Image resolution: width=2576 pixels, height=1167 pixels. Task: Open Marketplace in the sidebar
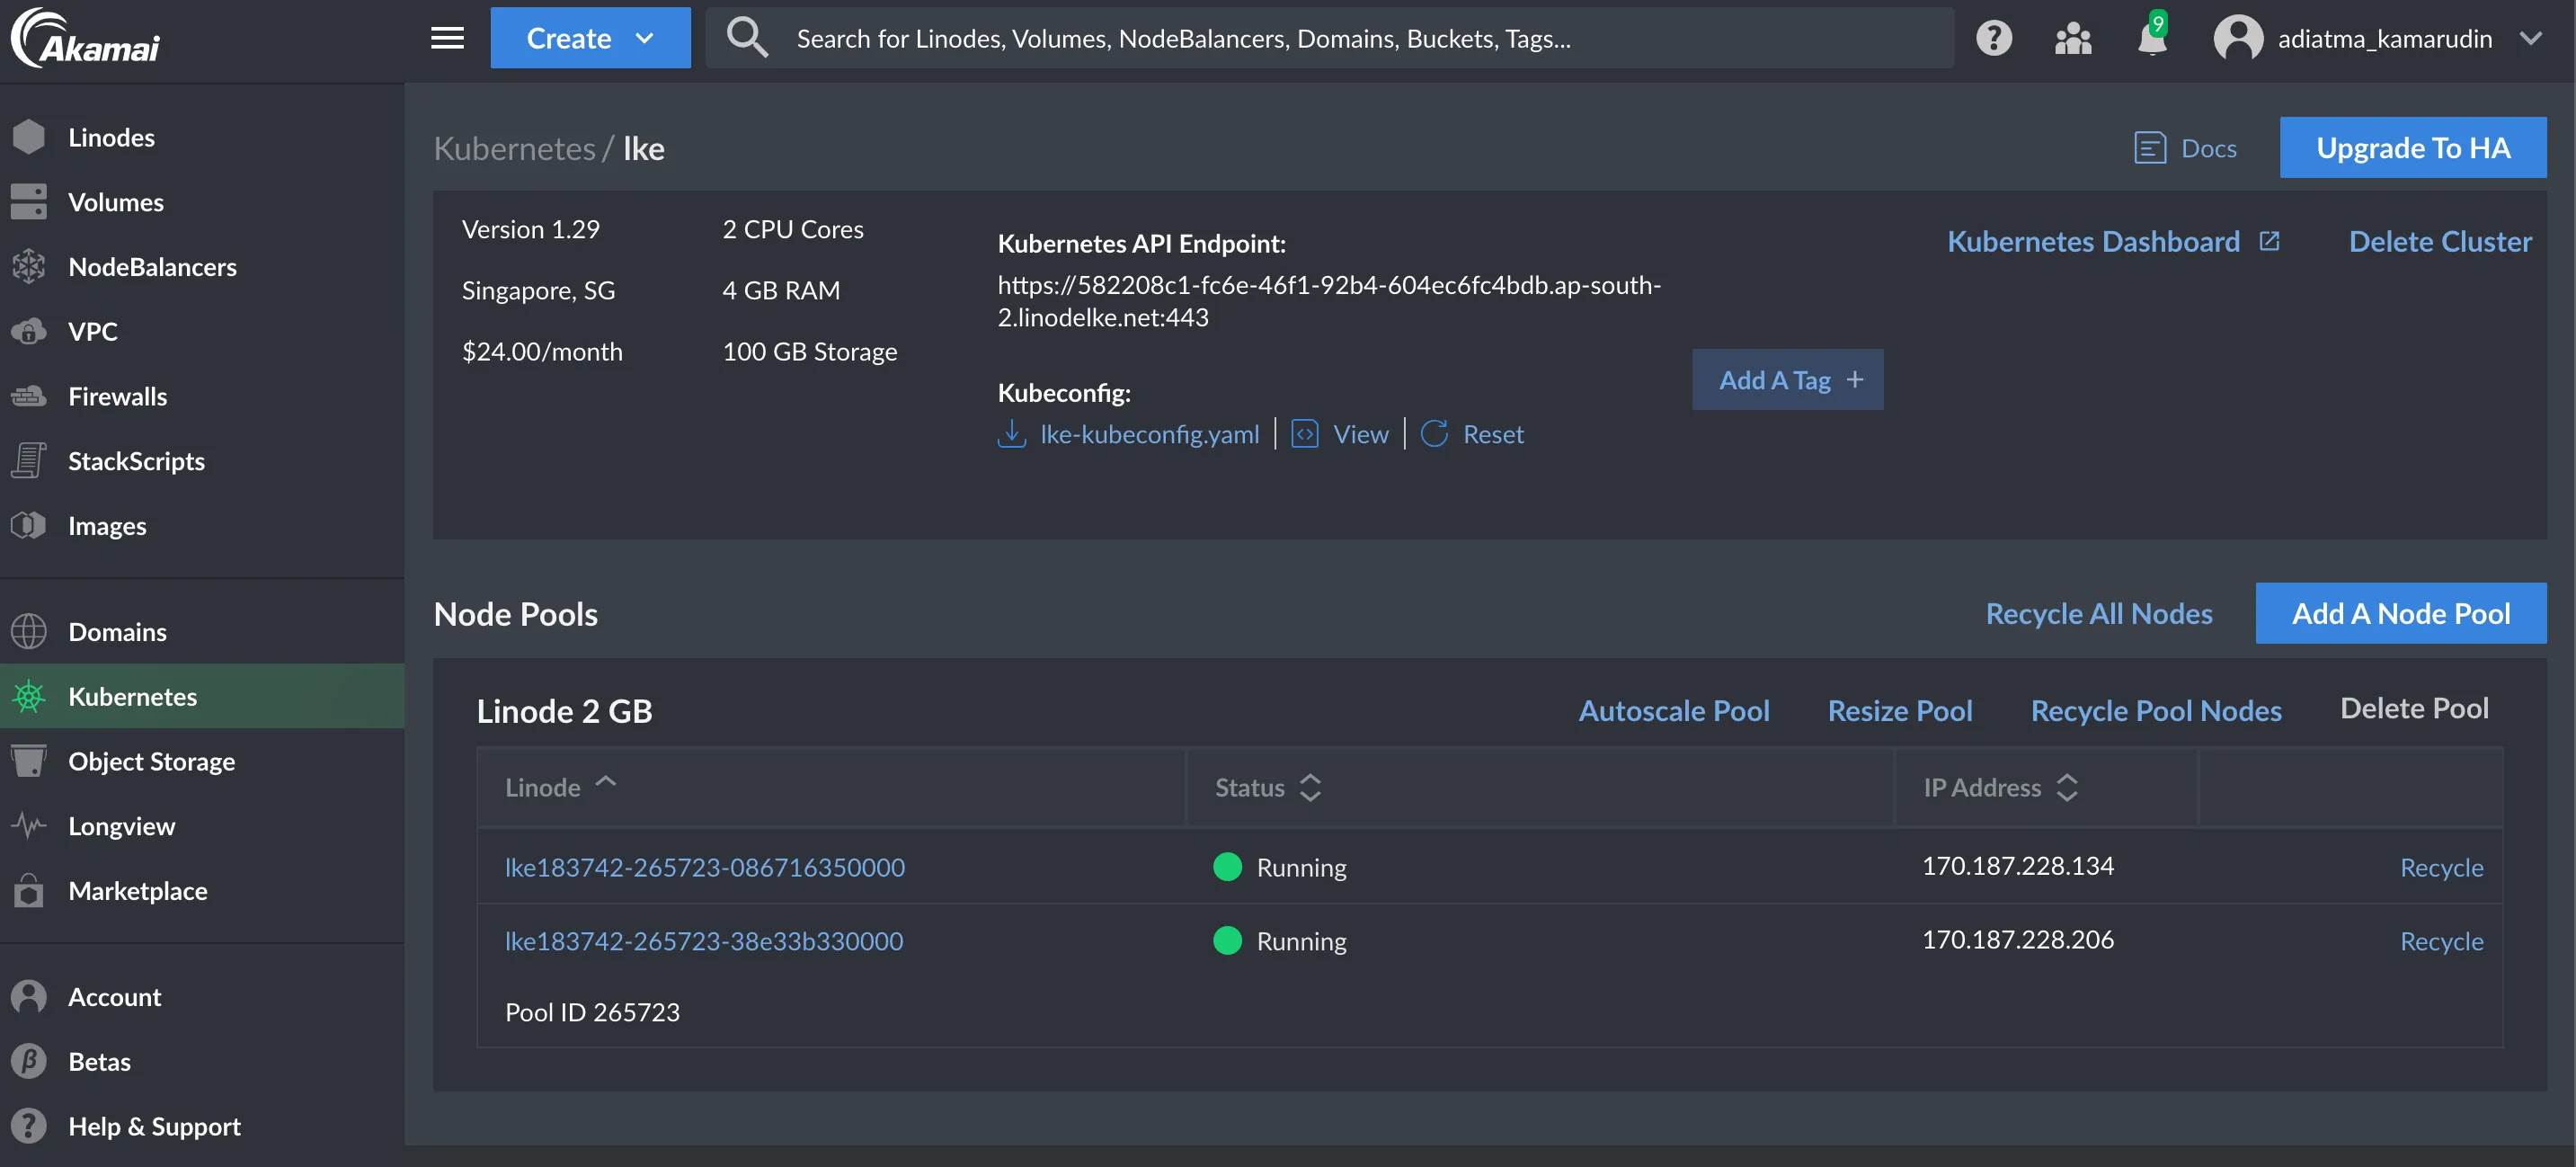pos(202,890)
